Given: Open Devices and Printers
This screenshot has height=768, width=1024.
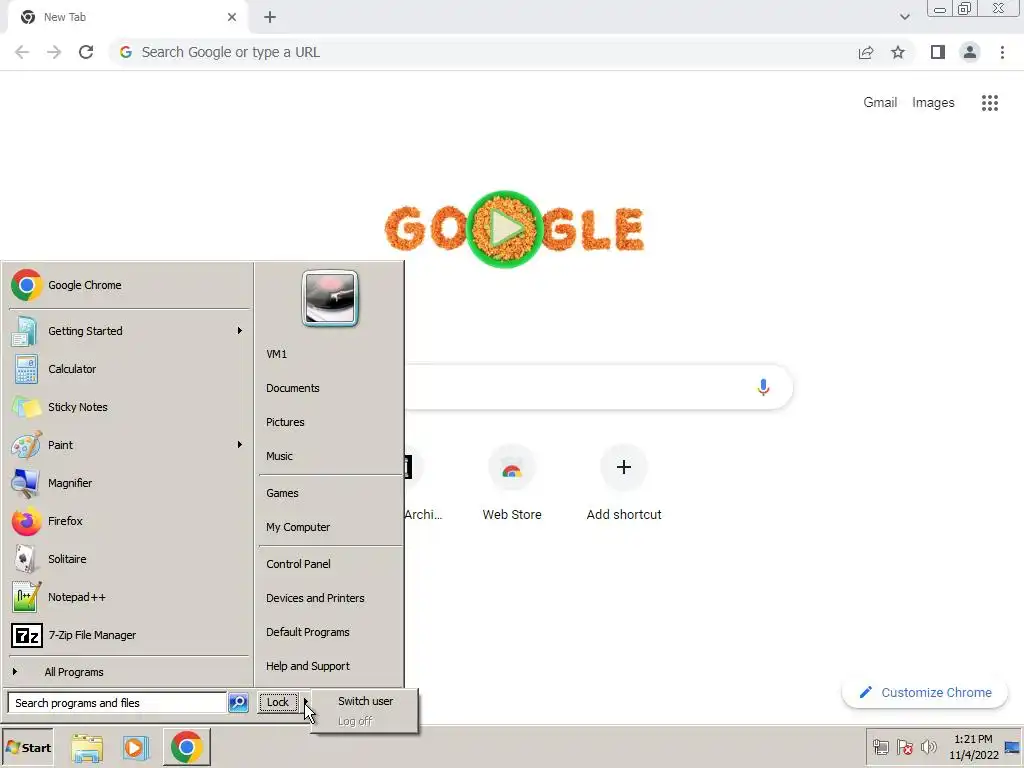Looking at the screenshot, I should coord(330,598).
